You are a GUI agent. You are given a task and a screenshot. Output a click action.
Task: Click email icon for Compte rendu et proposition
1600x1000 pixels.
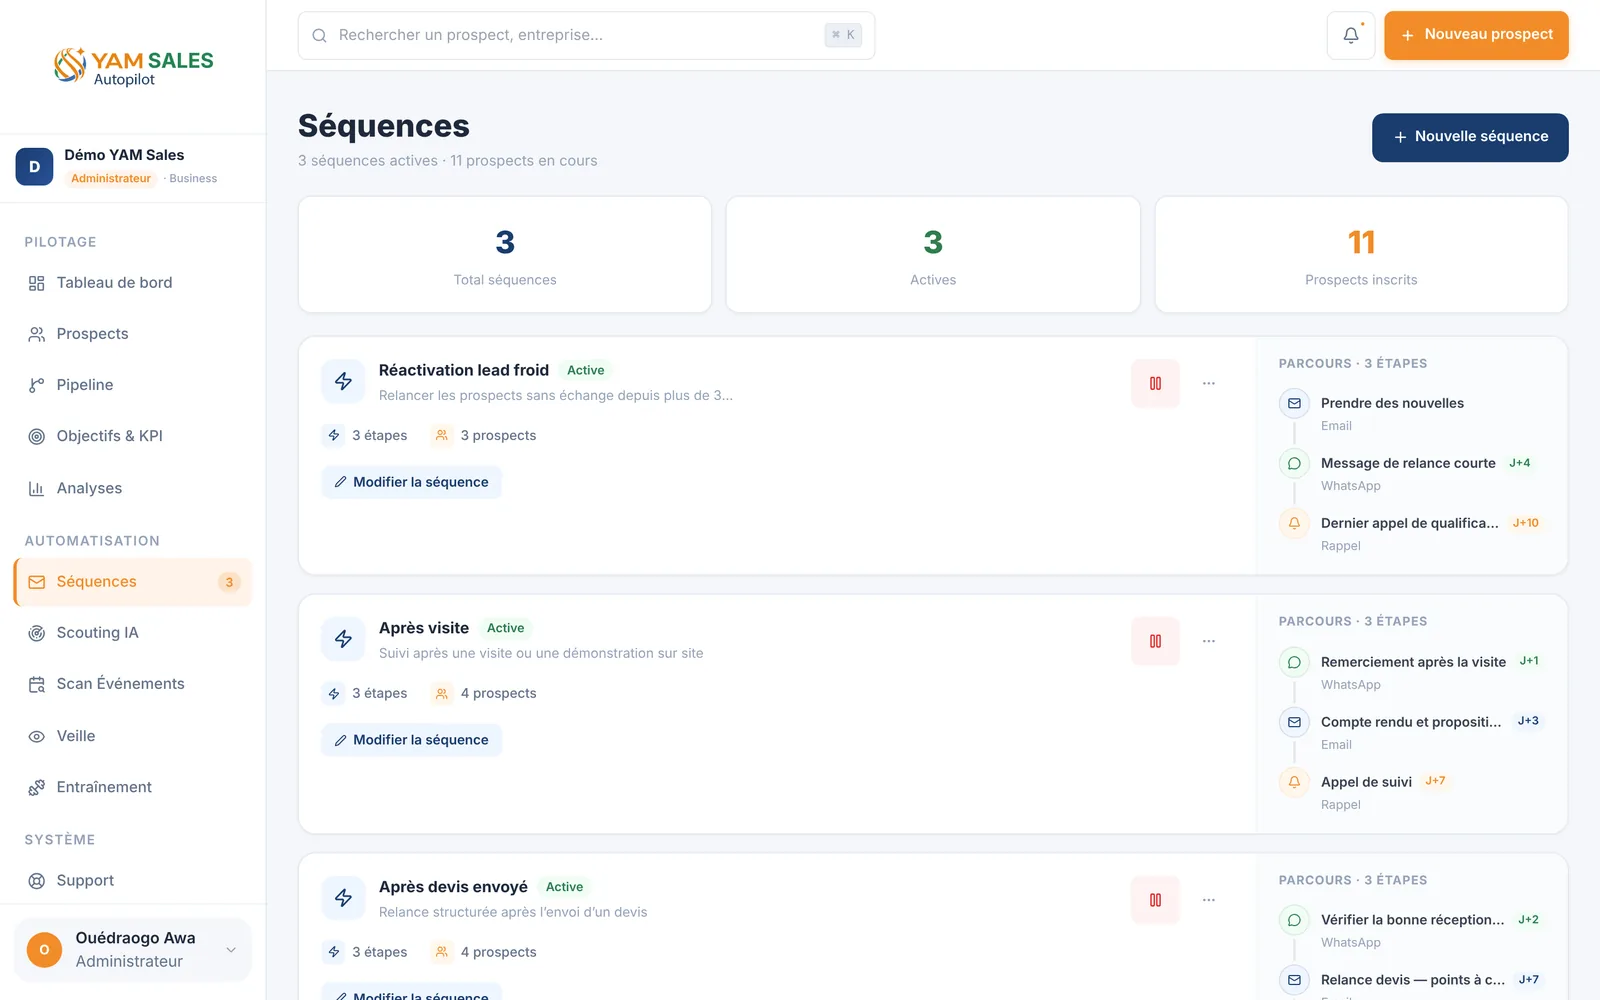click(1294, 722)
